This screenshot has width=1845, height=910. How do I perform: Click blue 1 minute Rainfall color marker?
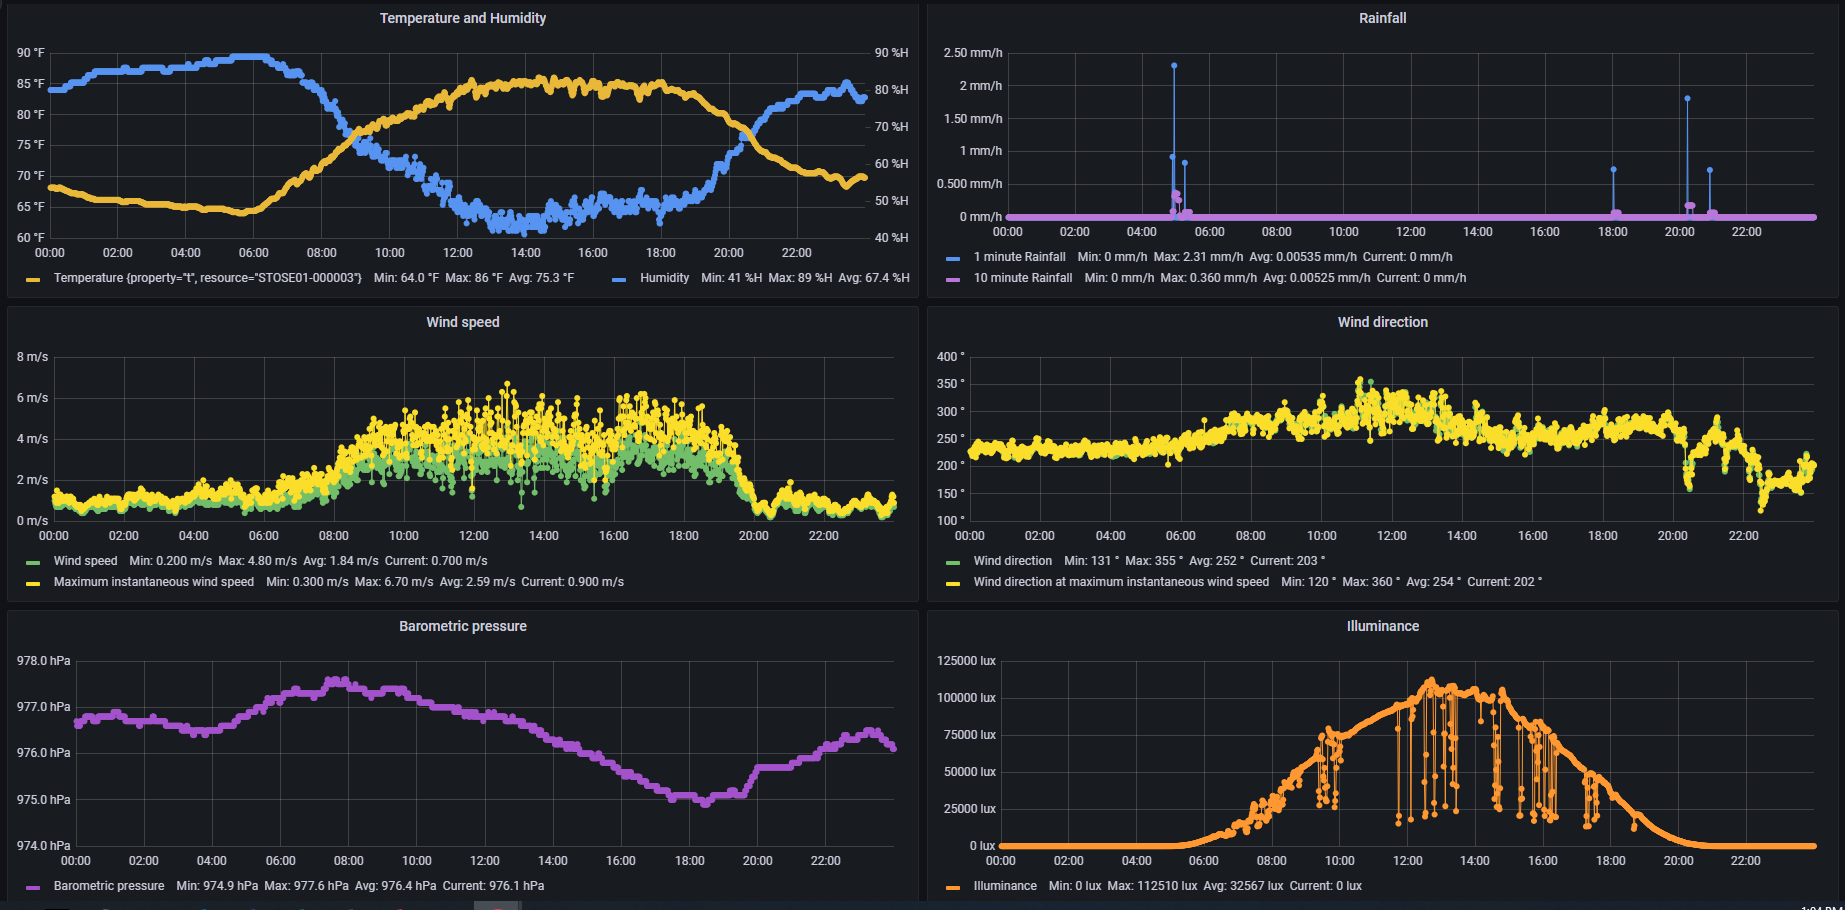tap(953, 258)
